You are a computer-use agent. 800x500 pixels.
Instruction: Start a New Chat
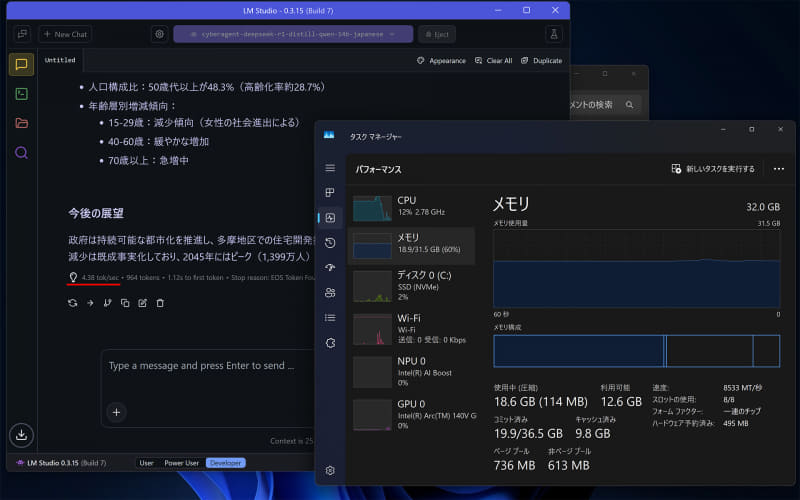click(x=65, y=34)
